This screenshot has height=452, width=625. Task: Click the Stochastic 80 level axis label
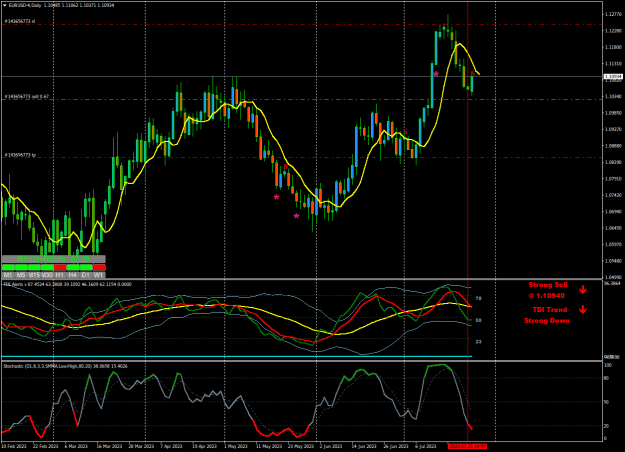(607, 378)
